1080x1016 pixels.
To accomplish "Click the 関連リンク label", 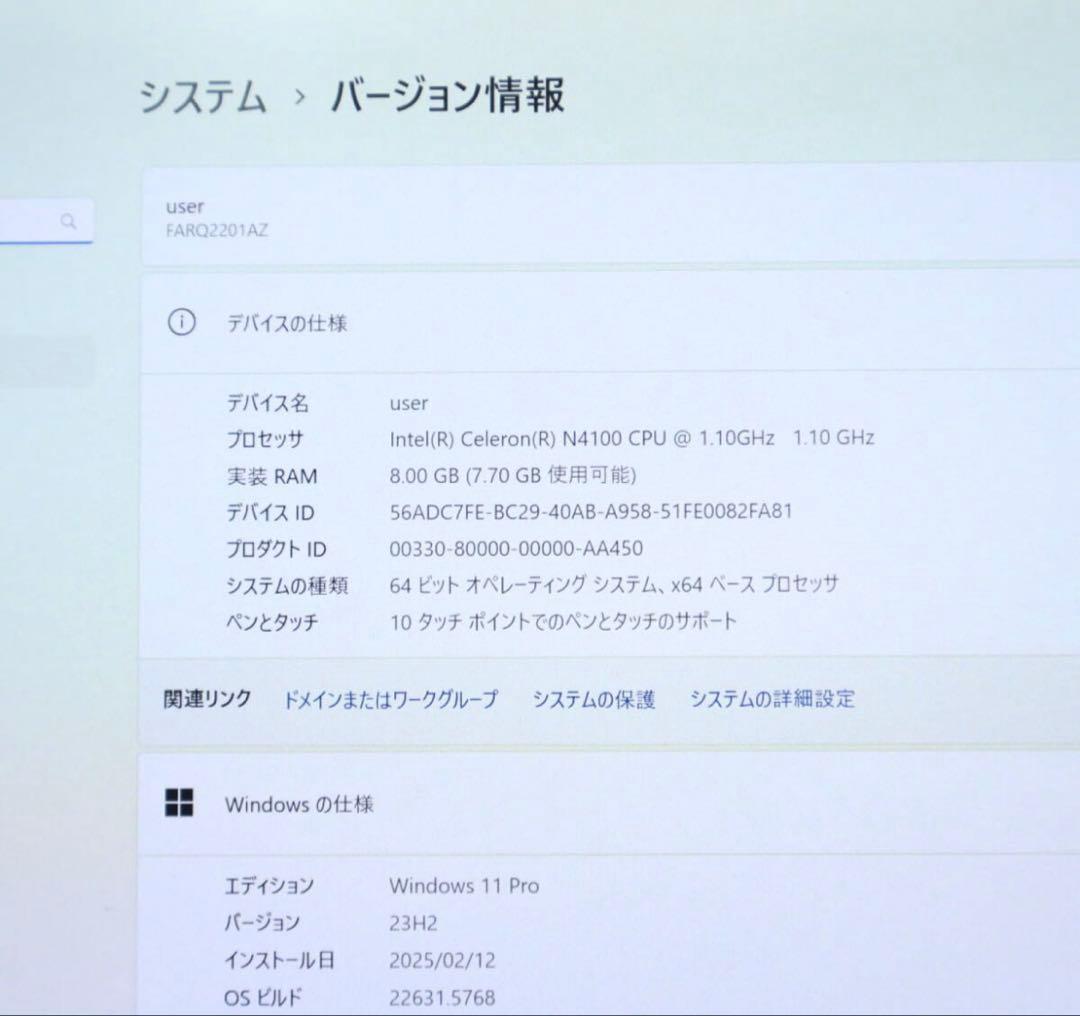I will [x=207, y=699].
